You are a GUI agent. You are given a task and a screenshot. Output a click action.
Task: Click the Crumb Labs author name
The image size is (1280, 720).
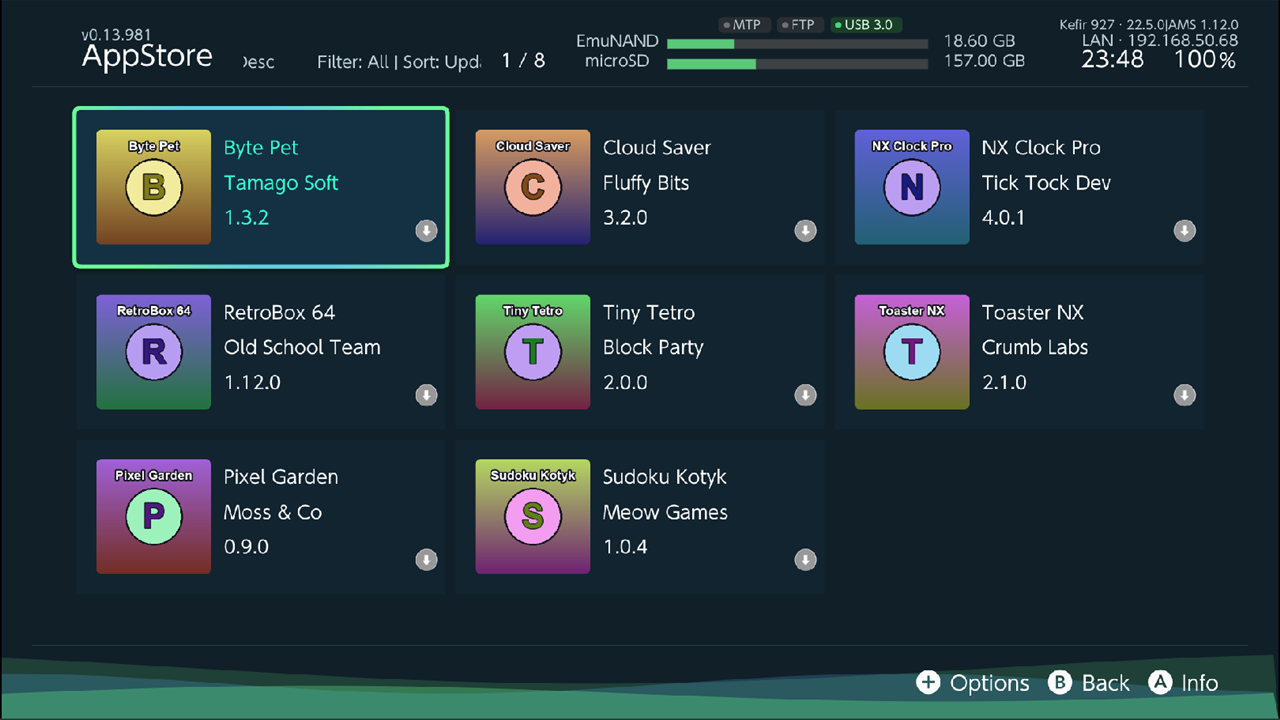click(x=1035, y=348)
